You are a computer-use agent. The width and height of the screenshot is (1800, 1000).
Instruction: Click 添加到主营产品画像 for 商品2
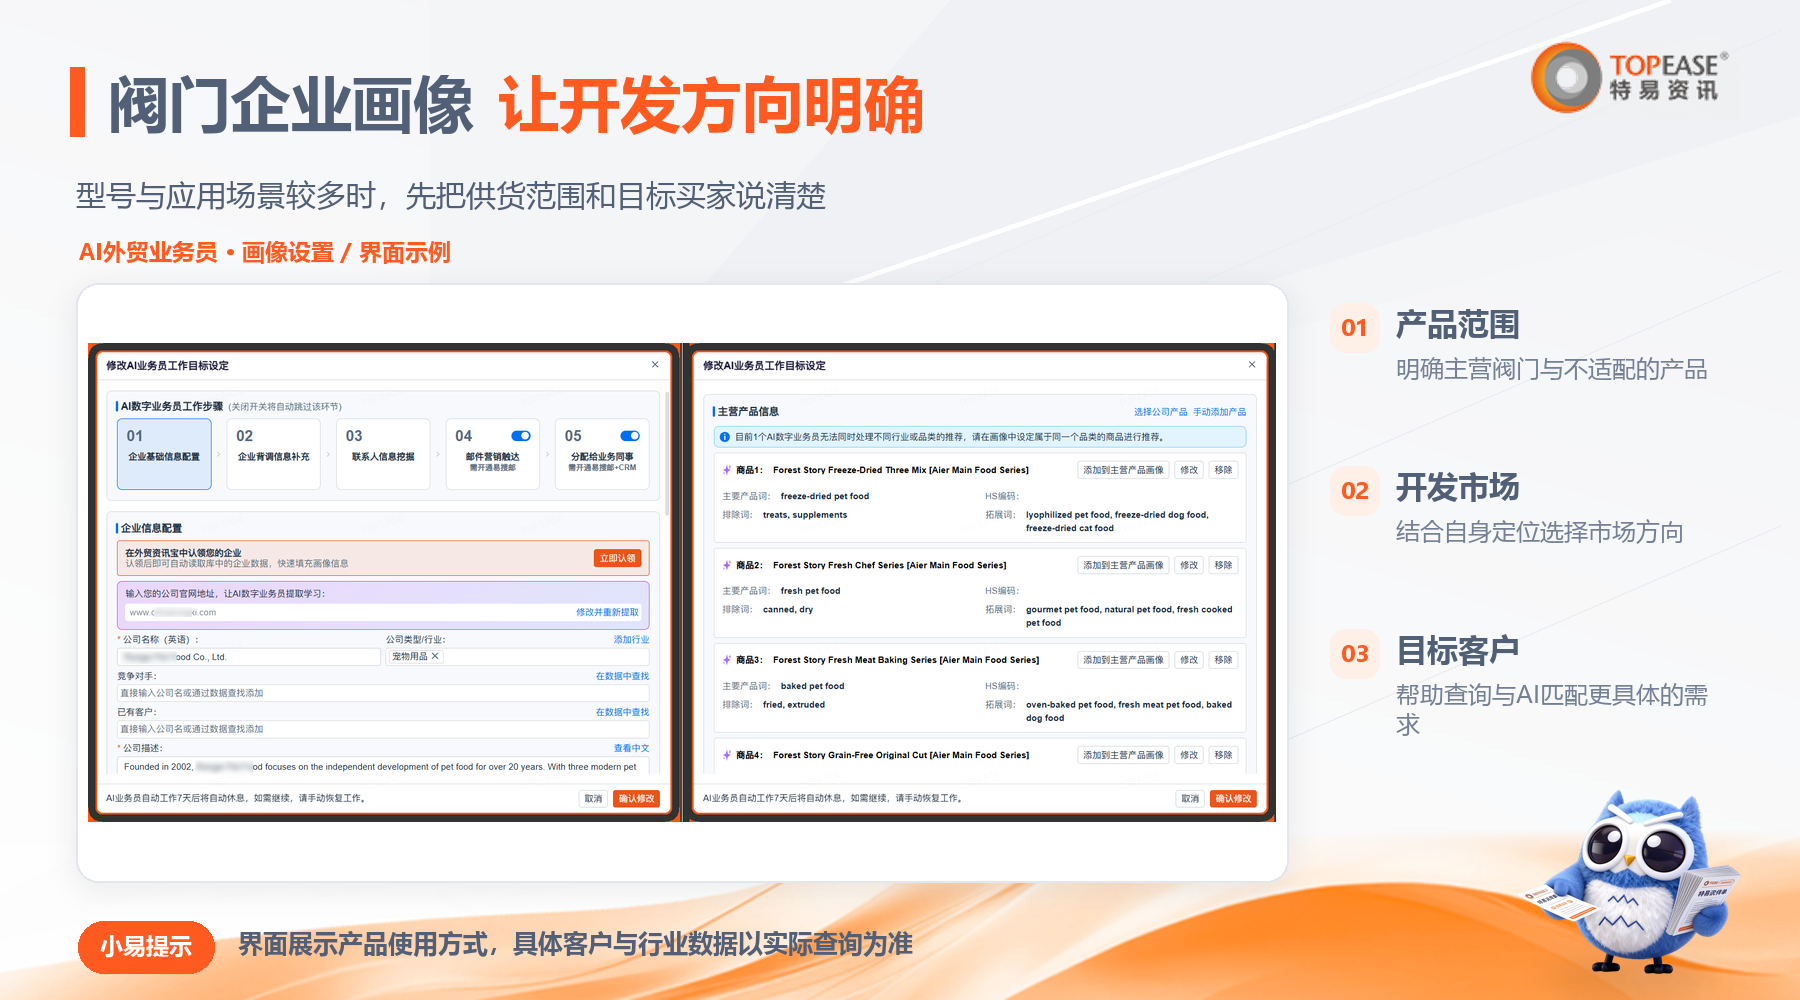[1123, 565]
